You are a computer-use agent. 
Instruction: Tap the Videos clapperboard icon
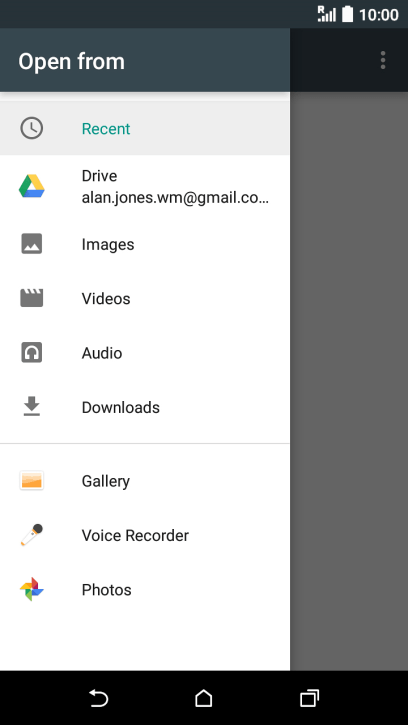tap(31, 298)
